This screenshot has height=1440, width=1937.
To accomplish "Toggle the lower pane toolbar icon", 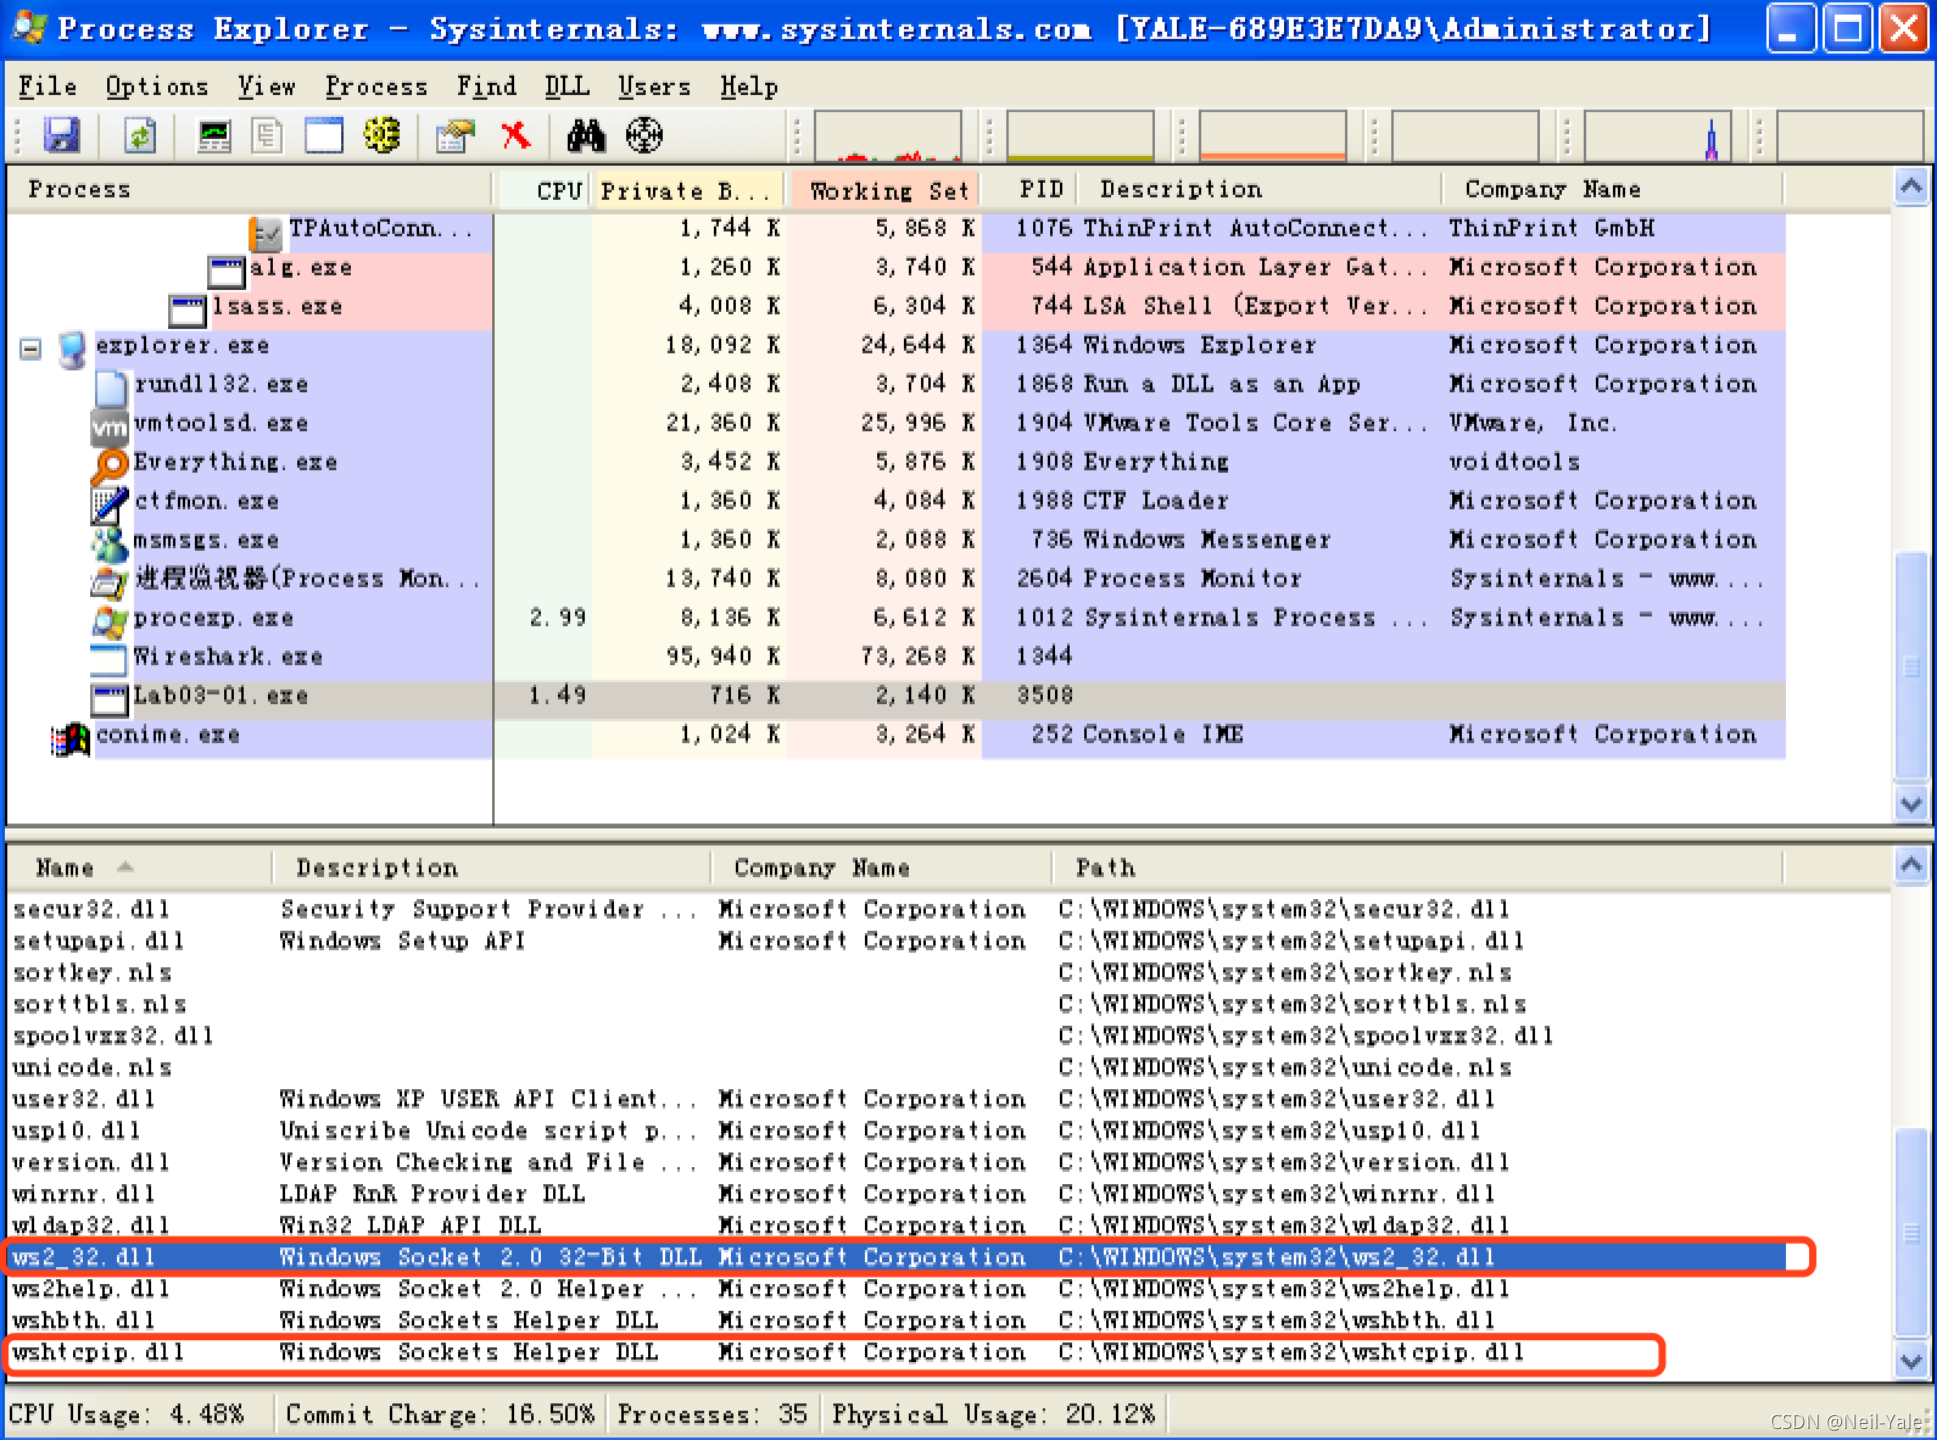I will [x=324, y=135].
